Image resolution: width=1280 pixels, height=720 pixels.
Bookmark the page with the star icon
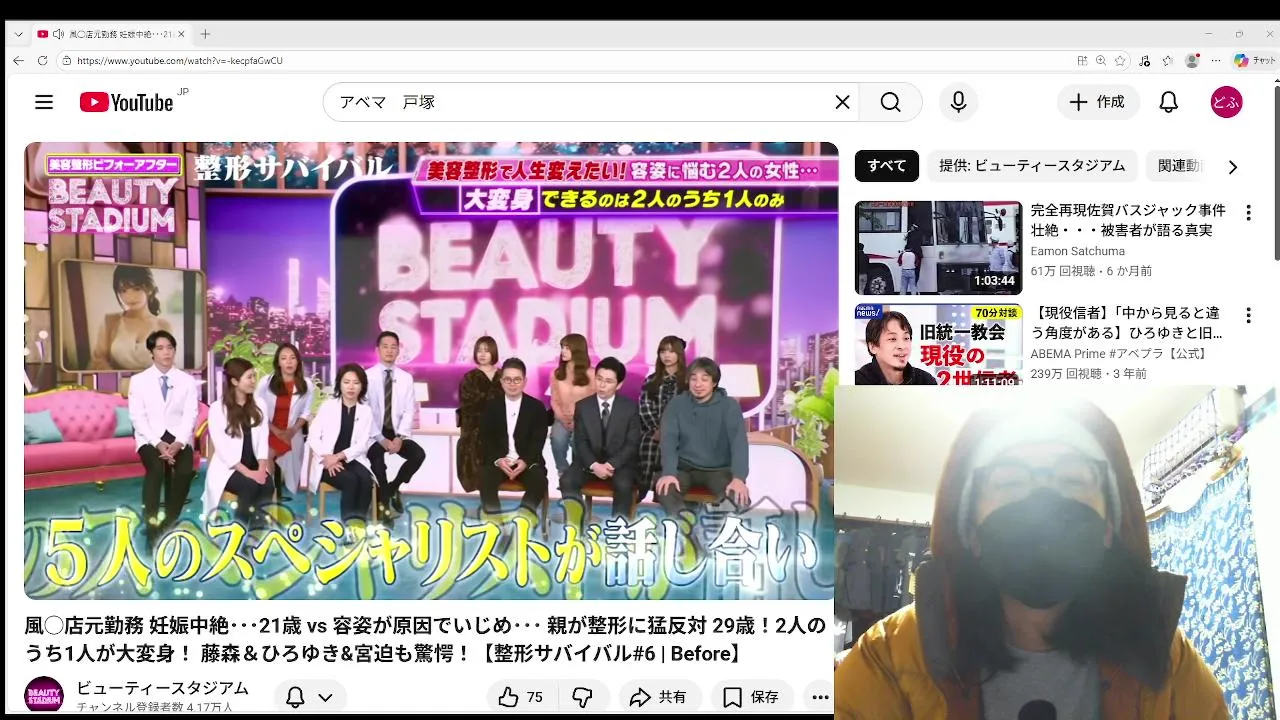(1120, 60)
